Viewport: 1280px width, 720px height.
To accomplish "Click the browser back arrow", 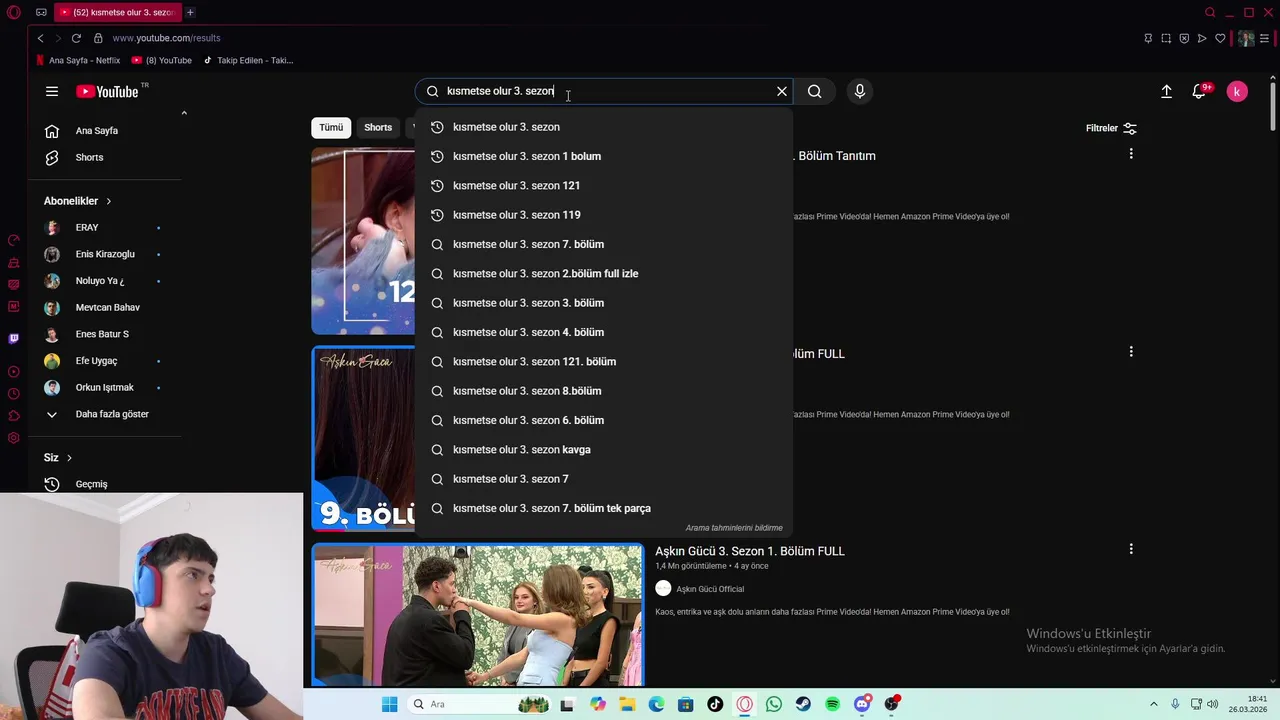I will point(40,38).
